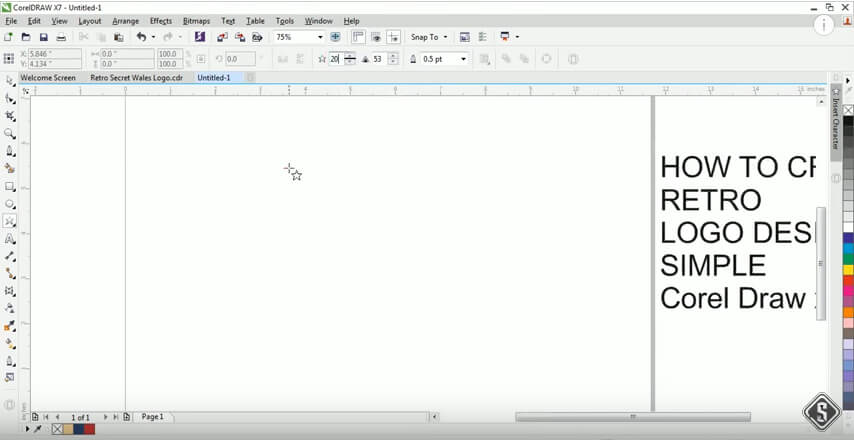Open the Insert Character docker tab
The width and height of the screenshot is (854, 440).
[836, 118]
